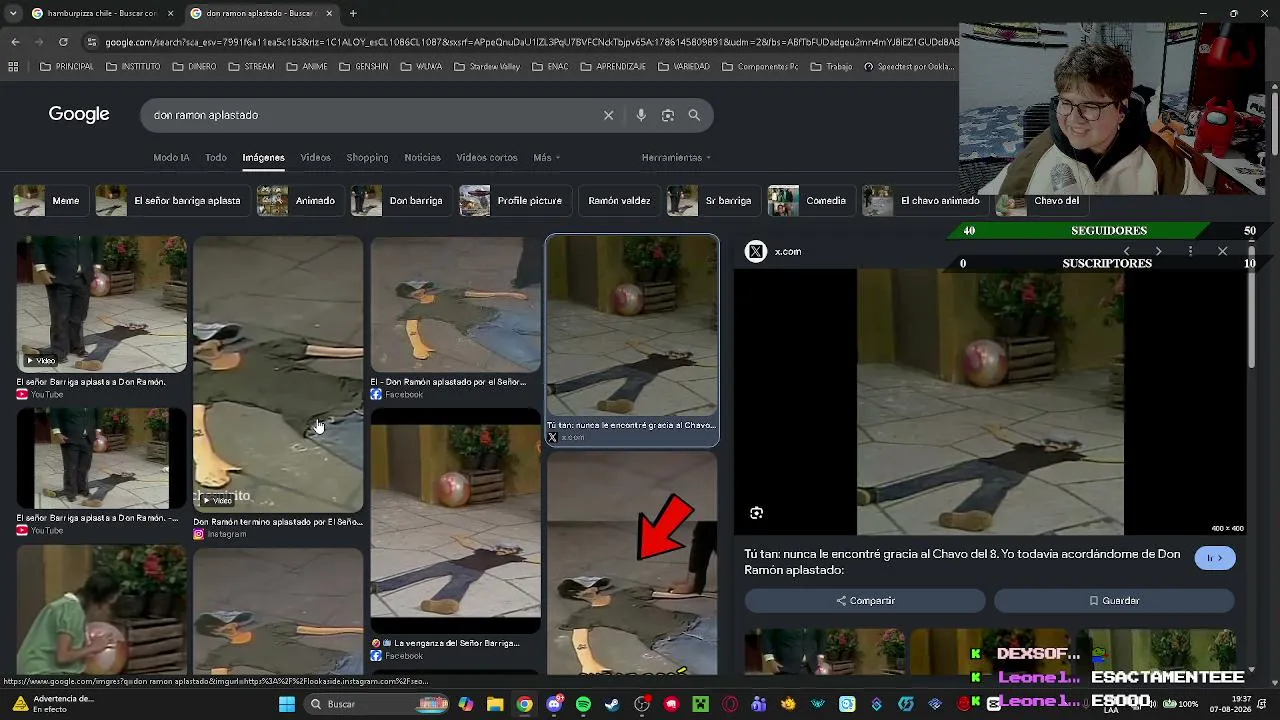Search by image with Google Lens
The image size is (1280, 720).
(668, 115)
